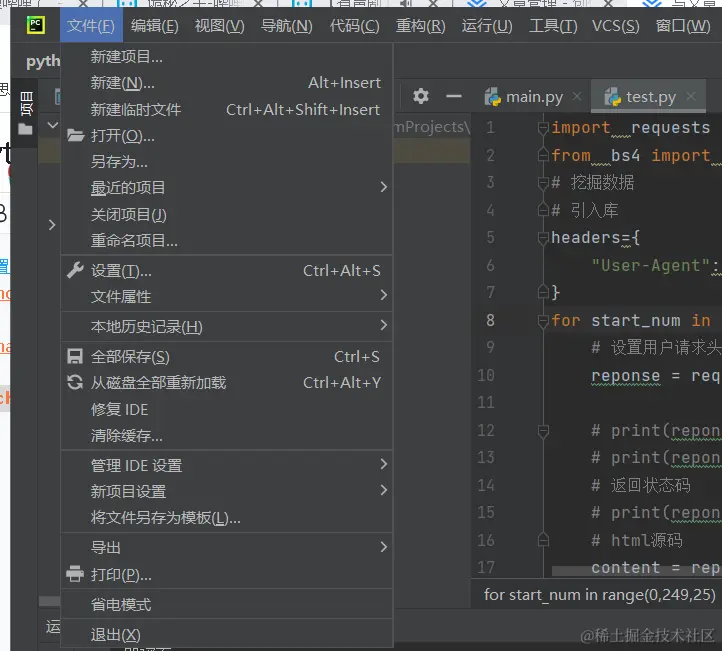Click the PyCharm logo icon

click(x=36, y=25)
